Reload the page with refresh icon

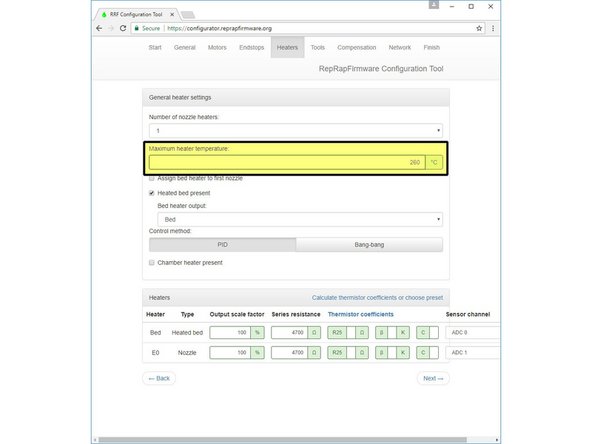[x=123, y=28]
